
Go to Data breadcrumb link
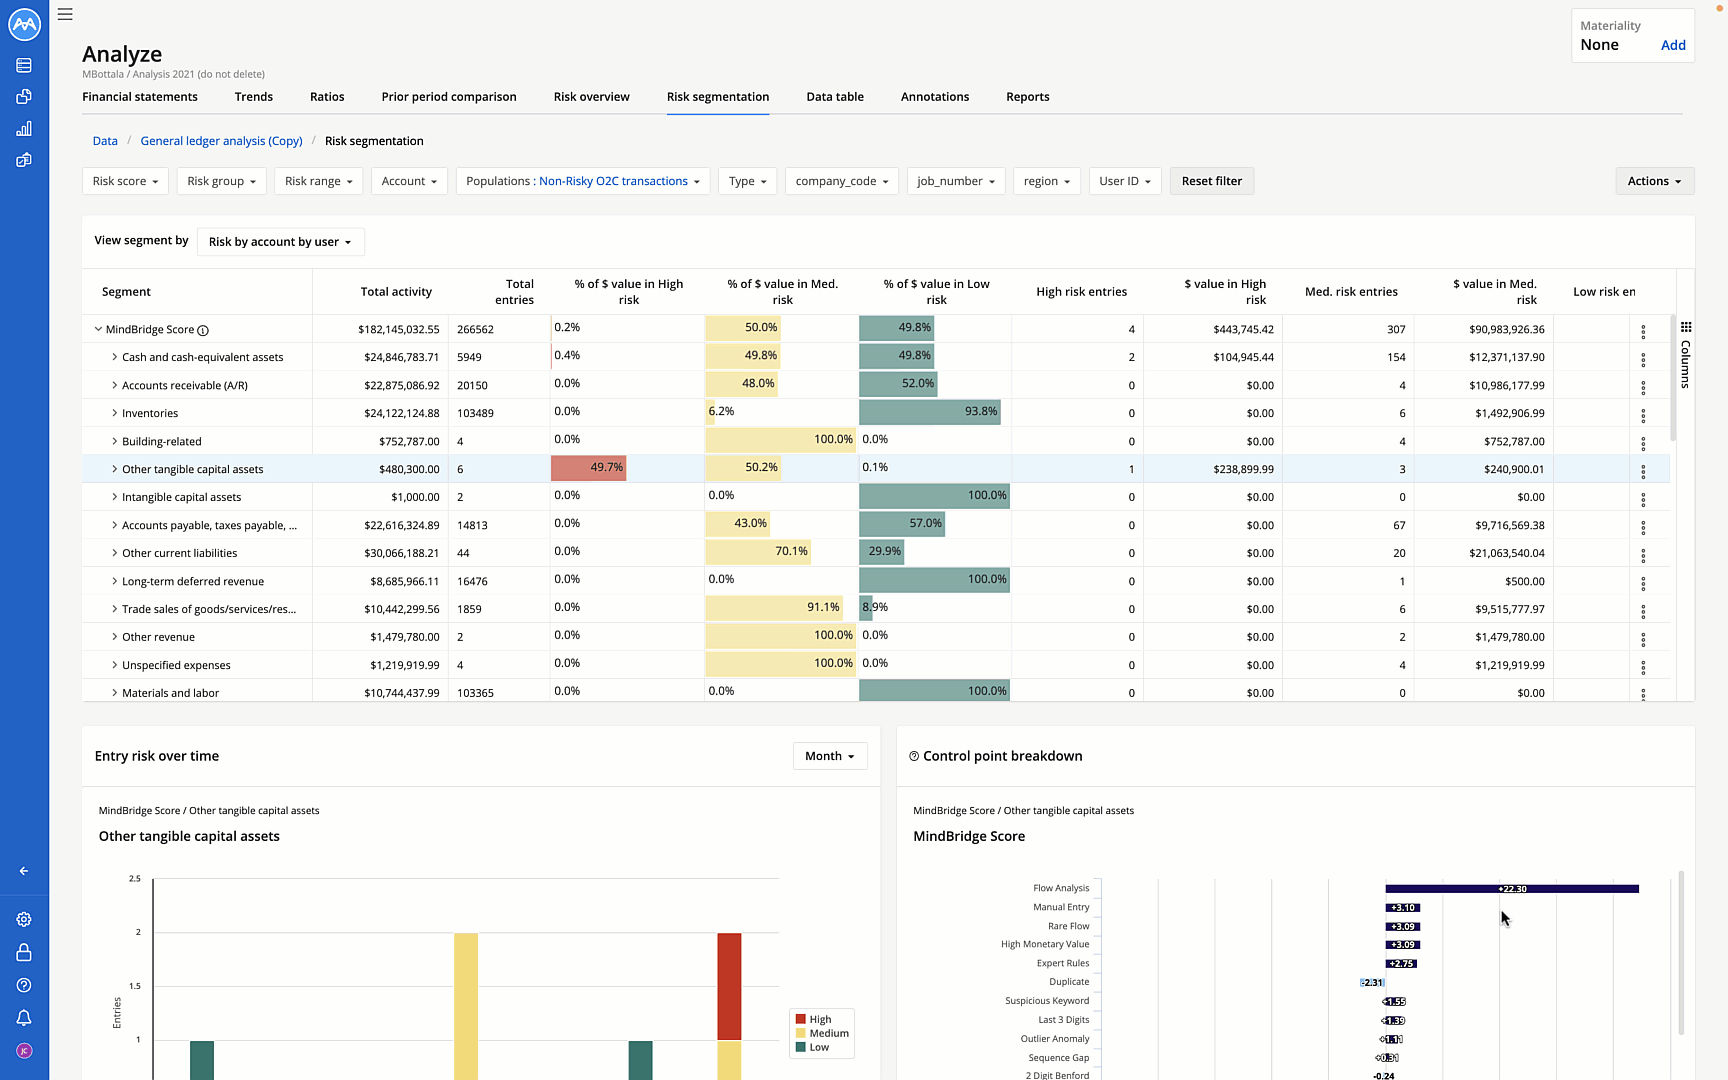(x=105, y=141)
